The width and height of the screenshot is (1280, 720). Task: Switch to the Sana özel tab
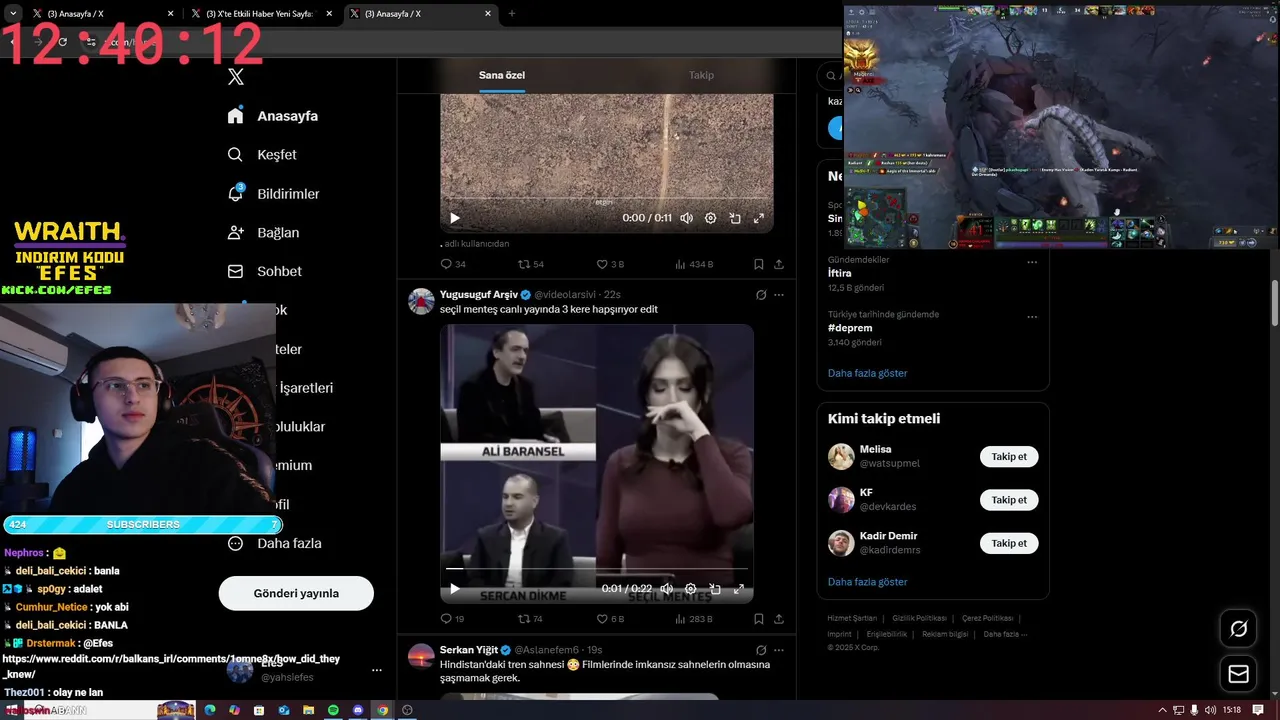tap(502, 75)
